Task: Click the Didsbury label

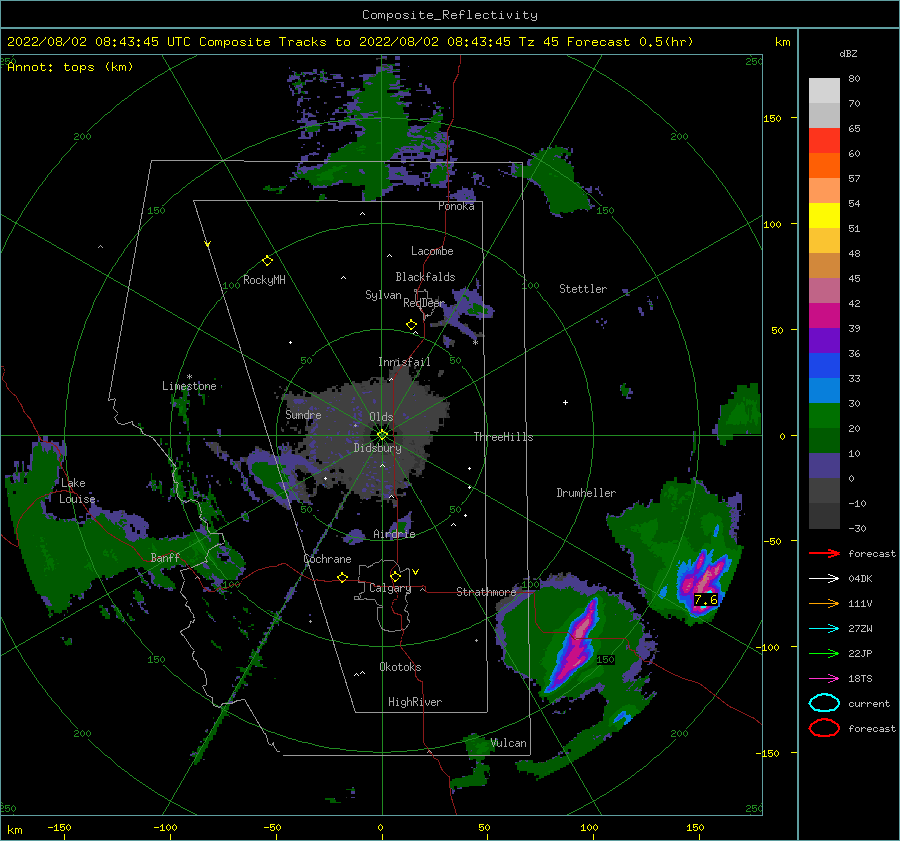Action: pos(378,448)
